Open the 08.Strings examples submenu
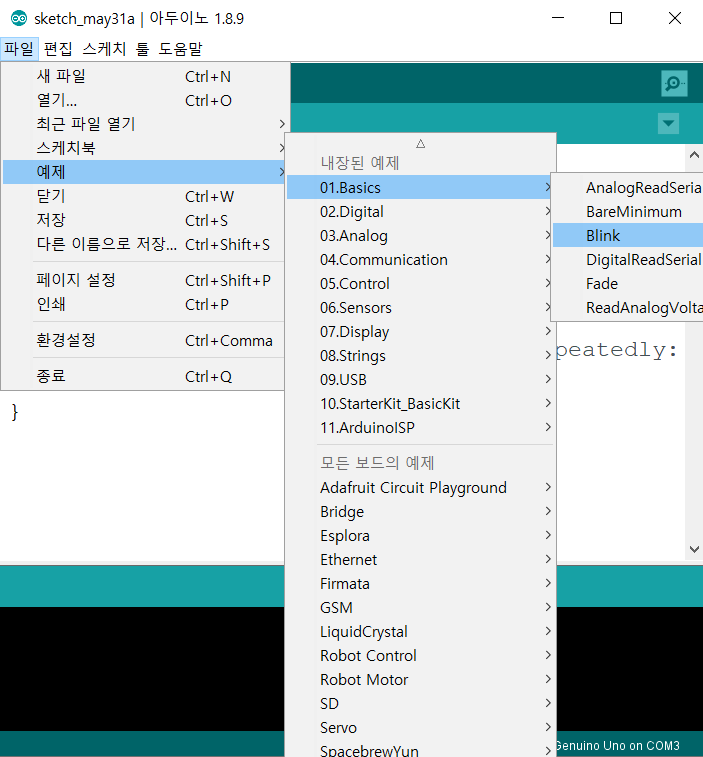 click(420, 355)
